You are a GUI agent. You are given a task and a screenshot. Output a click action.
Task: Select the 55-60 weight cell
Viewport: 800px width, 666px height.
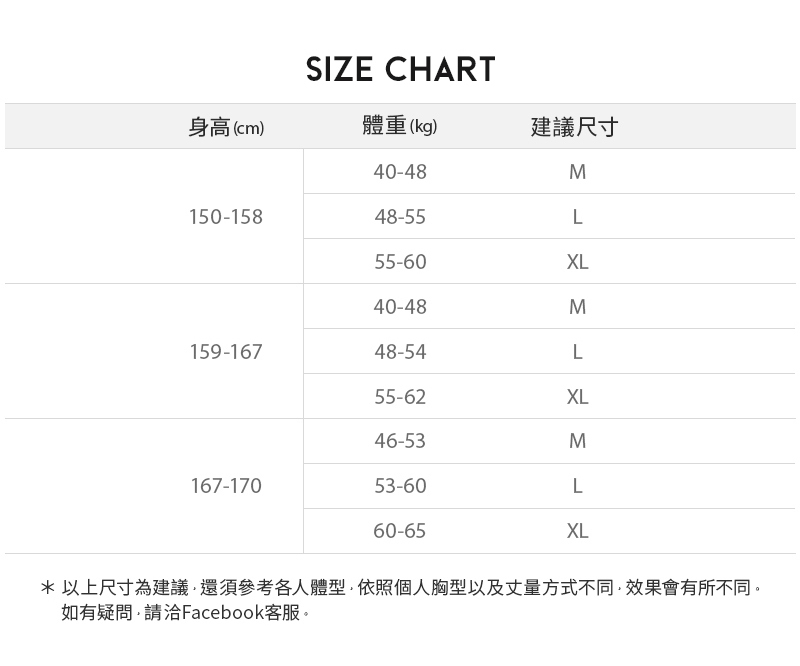click(400, 262)
